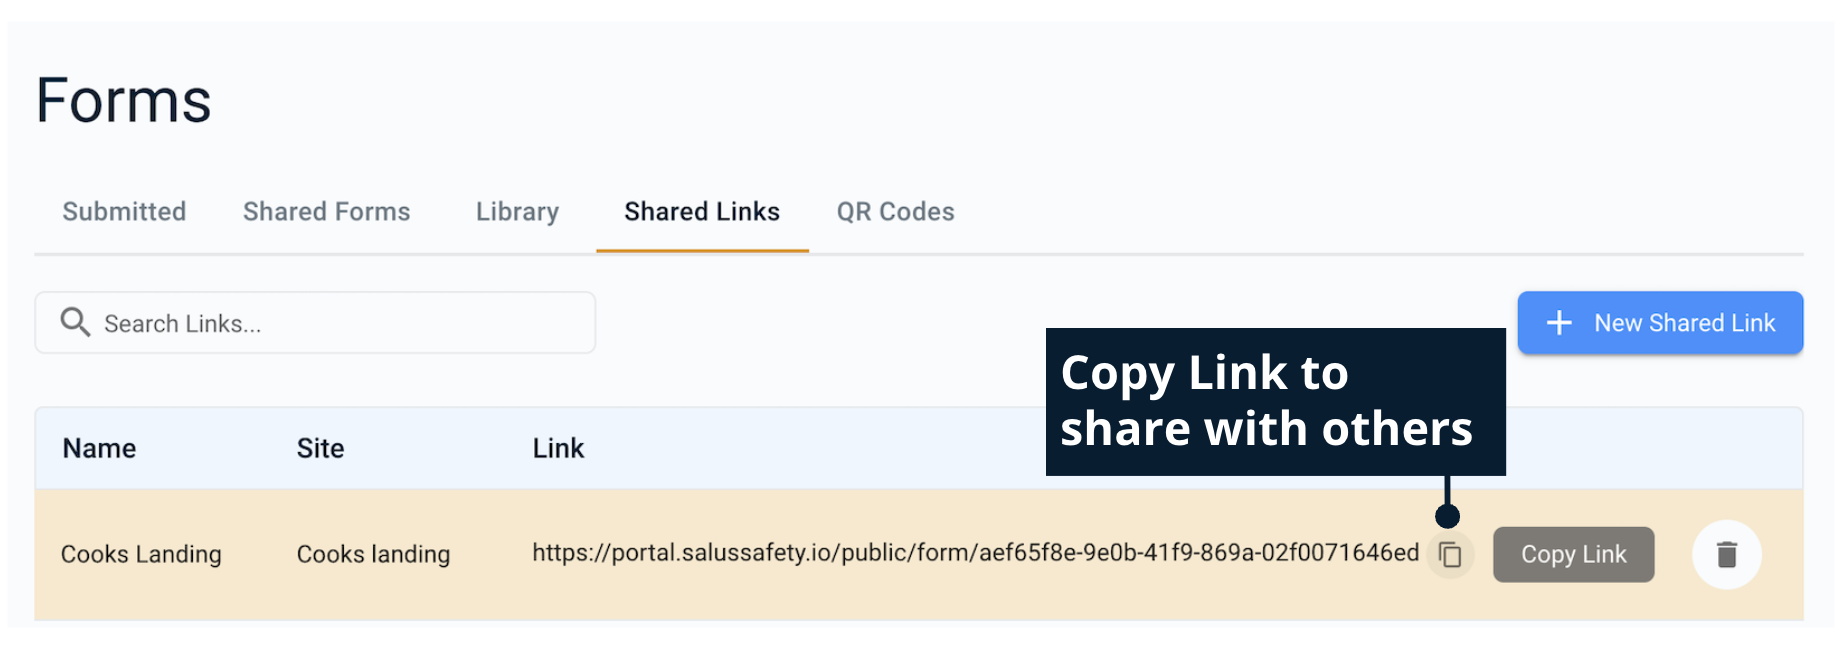Click the Site column header

click(319, 448)
